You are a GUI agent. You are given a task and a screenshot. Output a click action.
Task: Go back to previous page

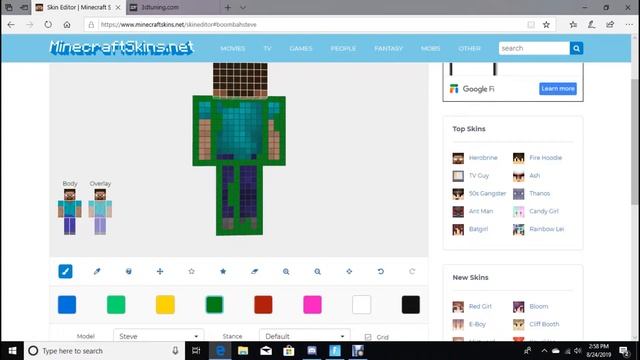click(x=11, y=24)
